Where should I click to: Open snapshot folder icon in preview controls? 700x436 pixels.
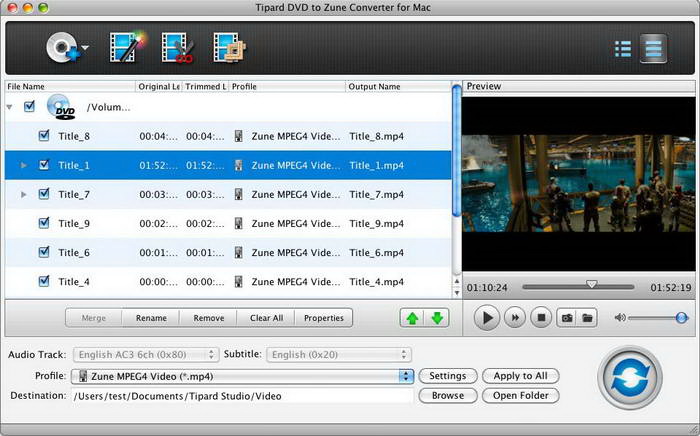[588, 318]
